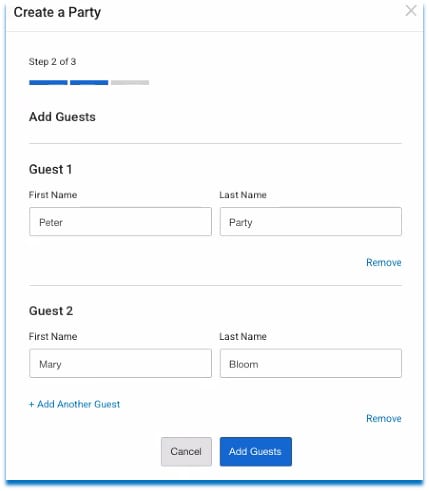Focus the Guest 2 Last Name field containing Bloom
The width and height of the screenshot is (429, 491).
pyautogui.click(x=311, y=363)
